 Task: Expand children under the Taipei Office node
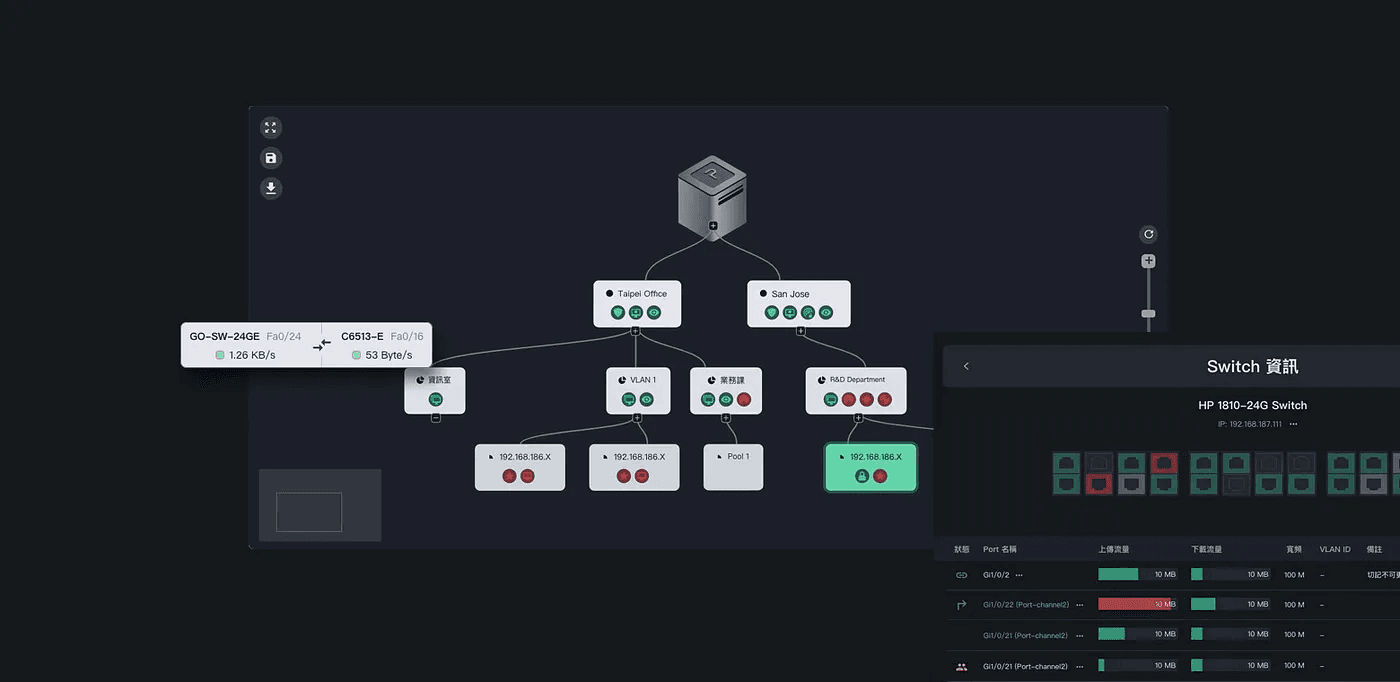[635, 331]
